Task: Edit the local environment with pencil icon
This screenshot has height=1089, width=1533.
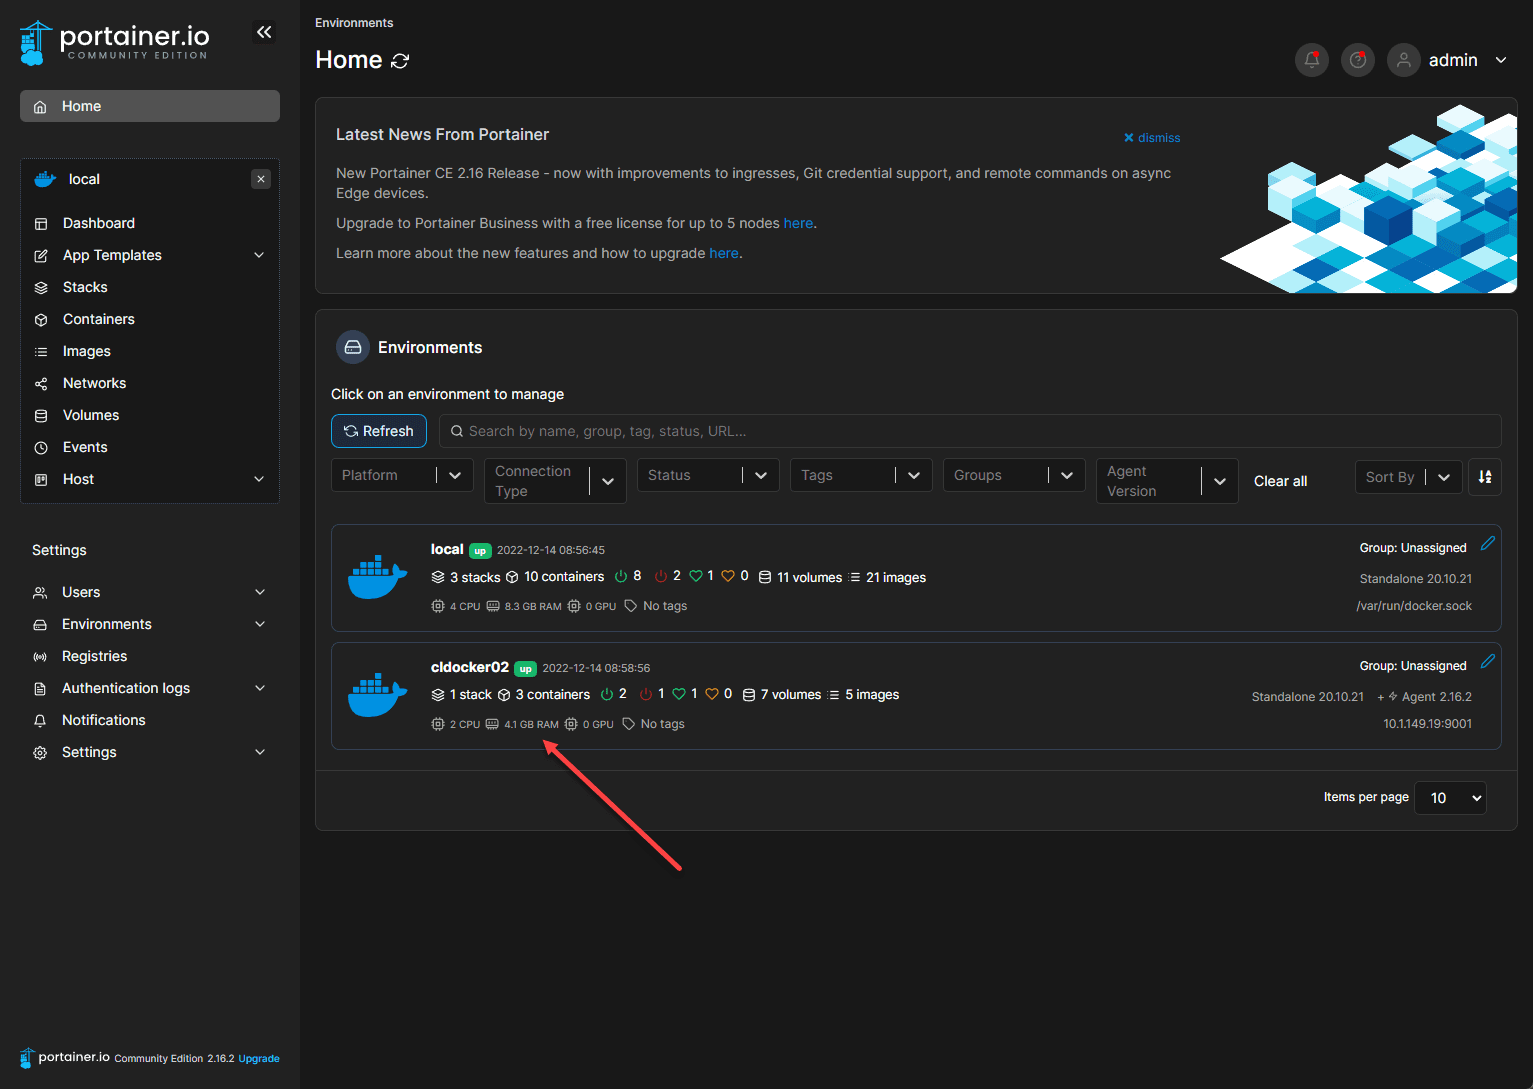Action: tap(1488, 543)
